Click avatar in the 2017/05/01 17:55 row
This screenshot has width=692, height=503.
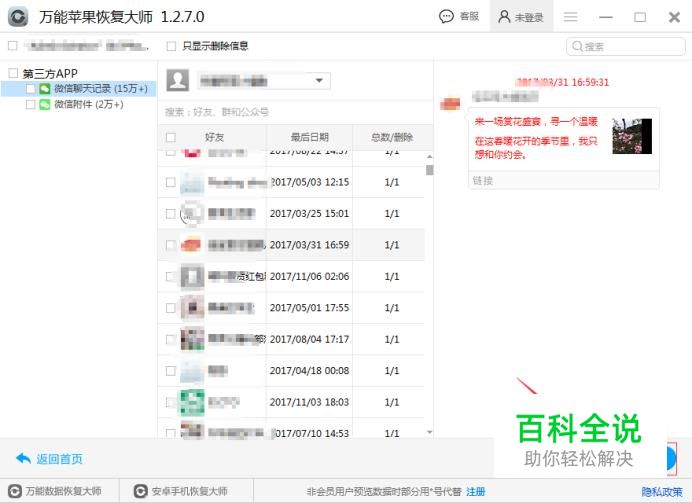[x=192, y=308]
